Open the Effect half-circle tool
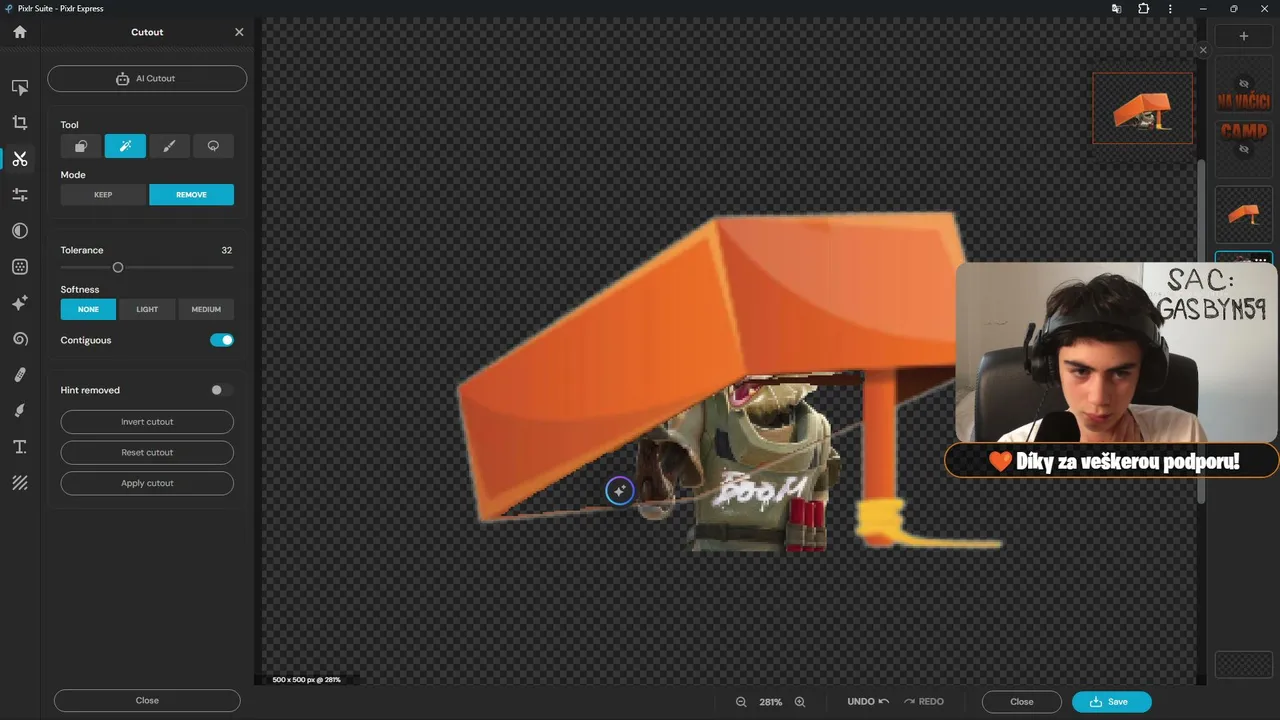Image resolution: width=1280 pixels, height=720 pixels. [20, 231]
